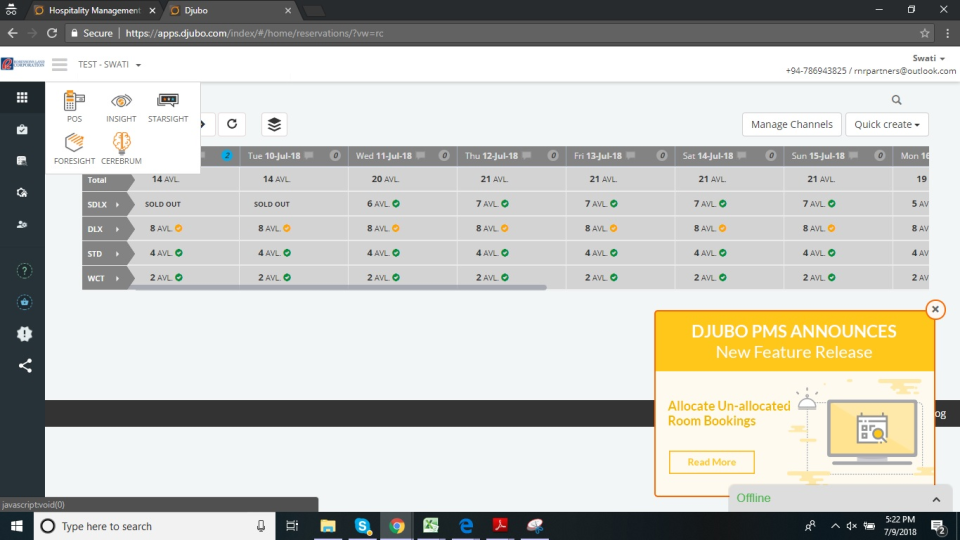
Task: Click the help question mark icon in the sidebar
Action: pyautogui.click(x=24, y=271)
